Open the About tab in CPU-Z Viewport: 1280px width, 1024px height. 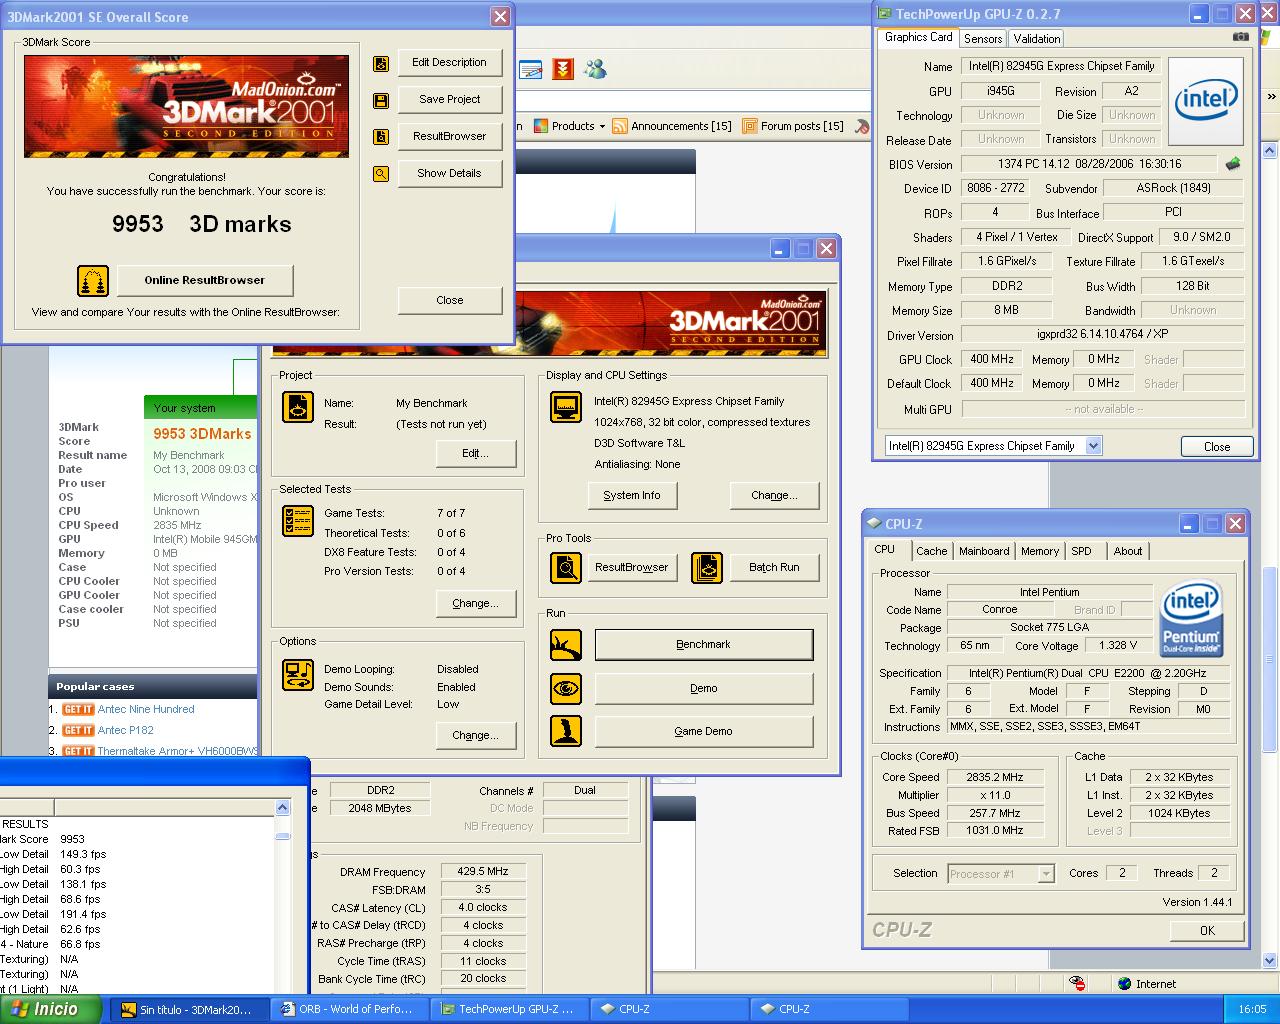pyautogui.click(x=1128, y=551)
